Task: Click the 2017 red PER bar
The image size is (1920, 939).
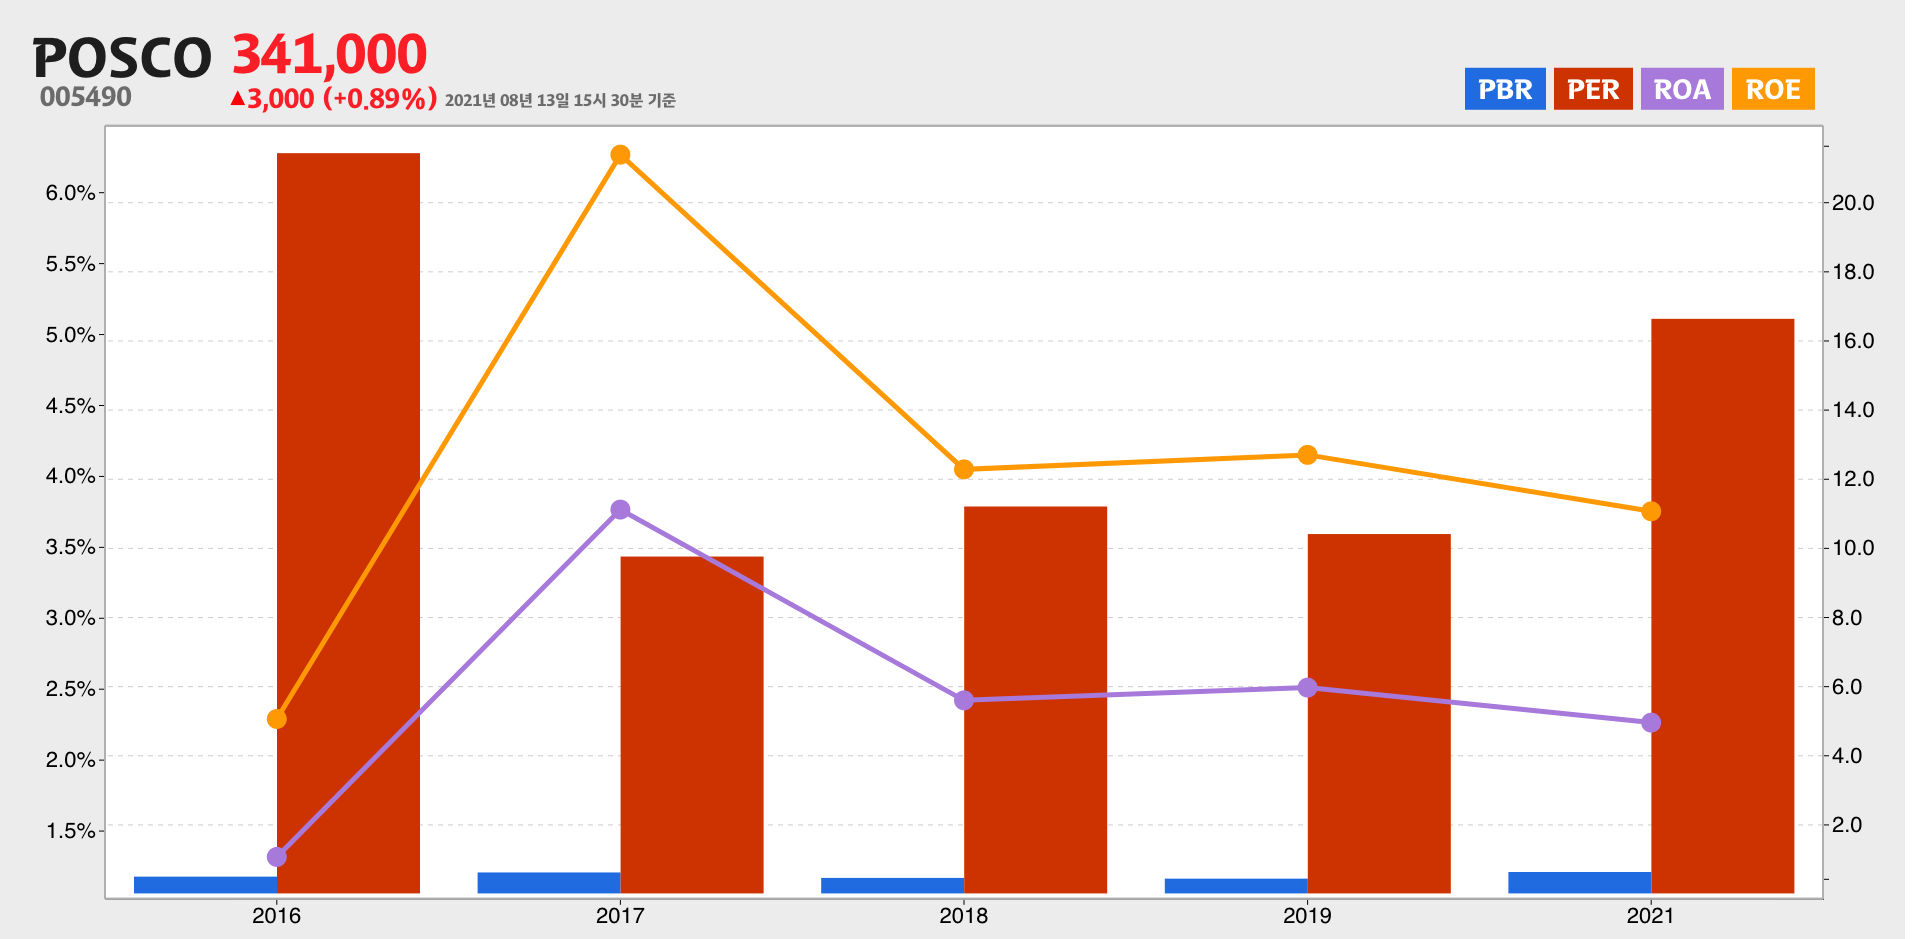Action: [x=692, y=725]
